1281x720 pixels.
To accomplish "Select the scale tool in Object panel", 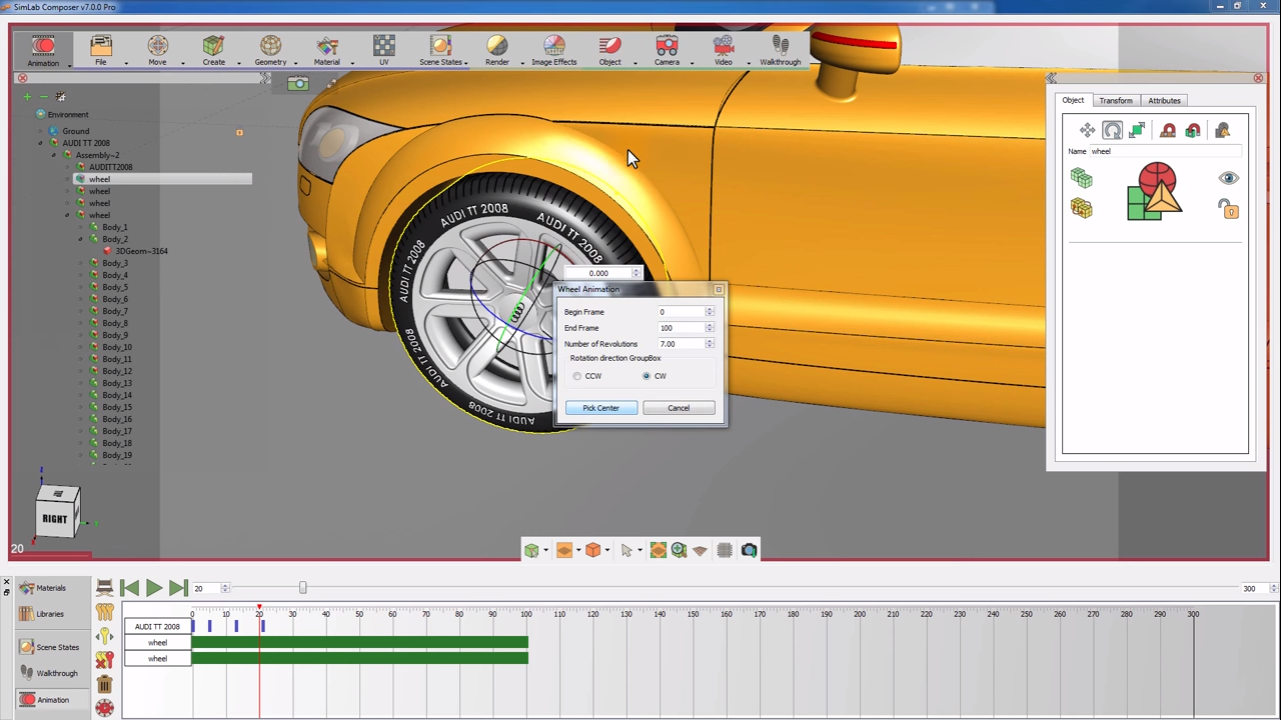I will (1137, 131).
